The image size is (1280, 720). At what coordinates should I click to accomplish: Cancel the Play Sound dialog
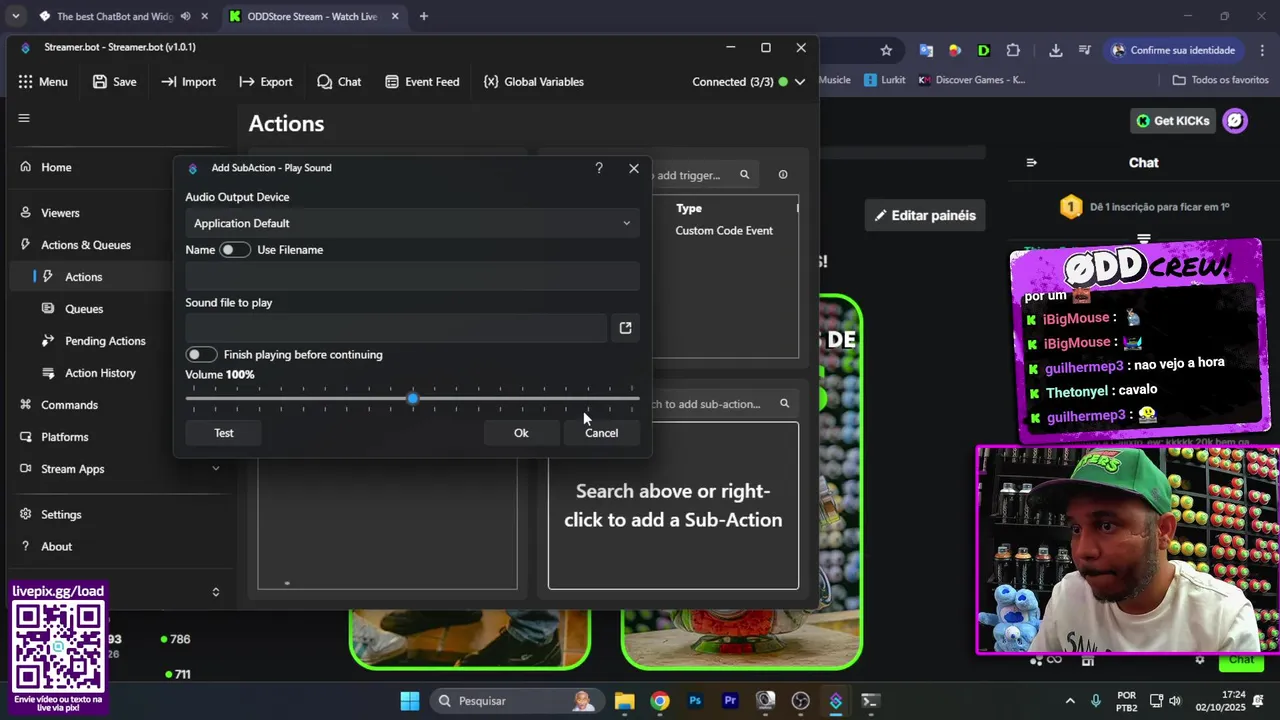[601, 433]
